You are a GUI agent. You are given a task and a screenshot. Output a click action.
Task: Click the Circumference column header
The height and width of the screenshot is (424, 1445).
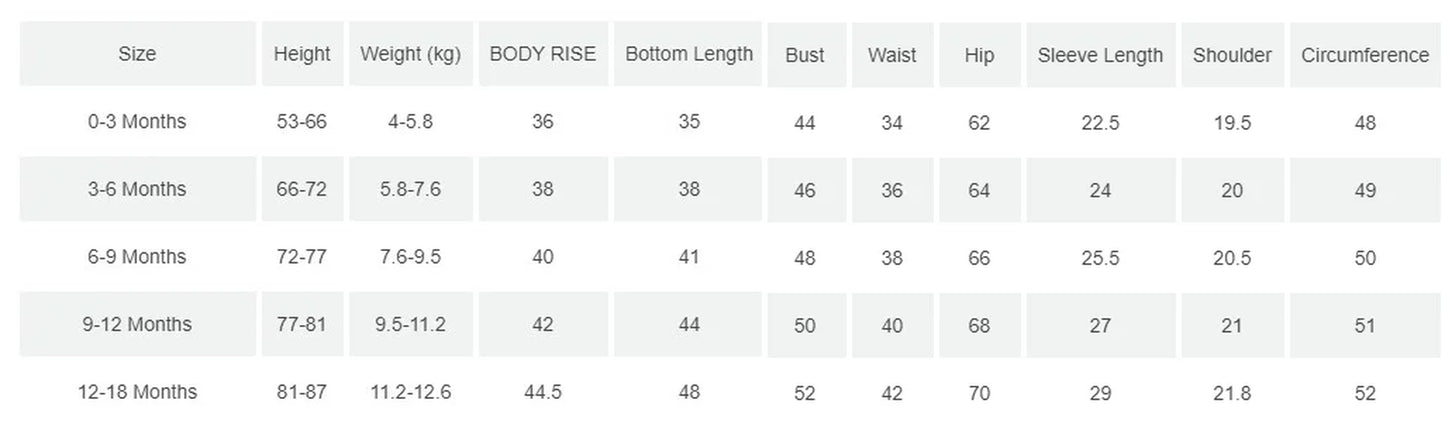click(x=1365, y=55)
